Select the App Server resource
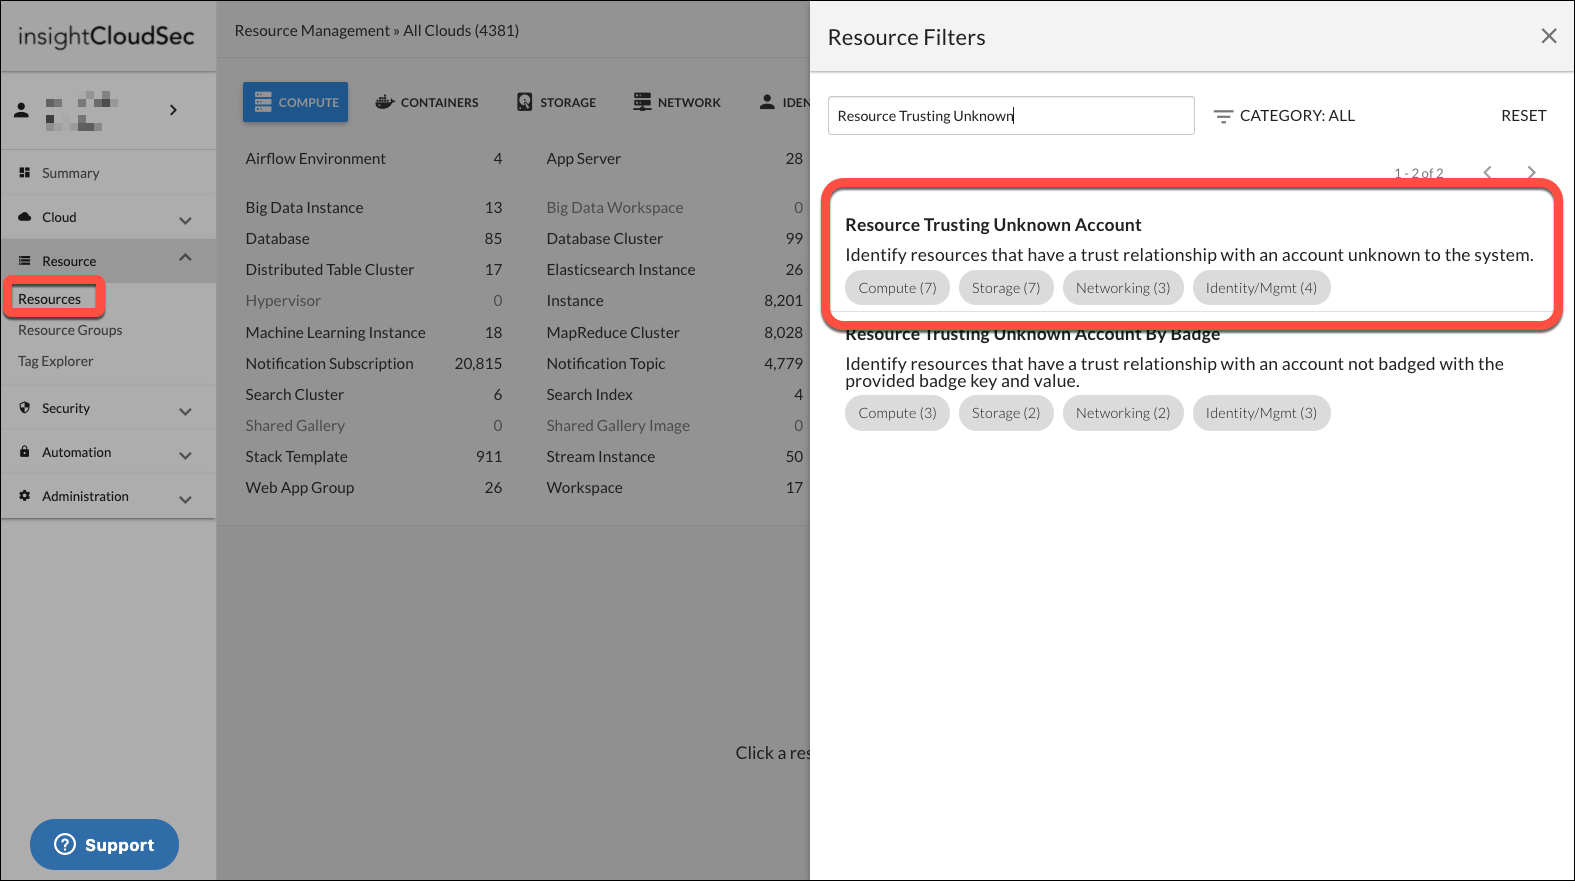Viewport: 1575px width, 881px height. click(x=675, y=158)
